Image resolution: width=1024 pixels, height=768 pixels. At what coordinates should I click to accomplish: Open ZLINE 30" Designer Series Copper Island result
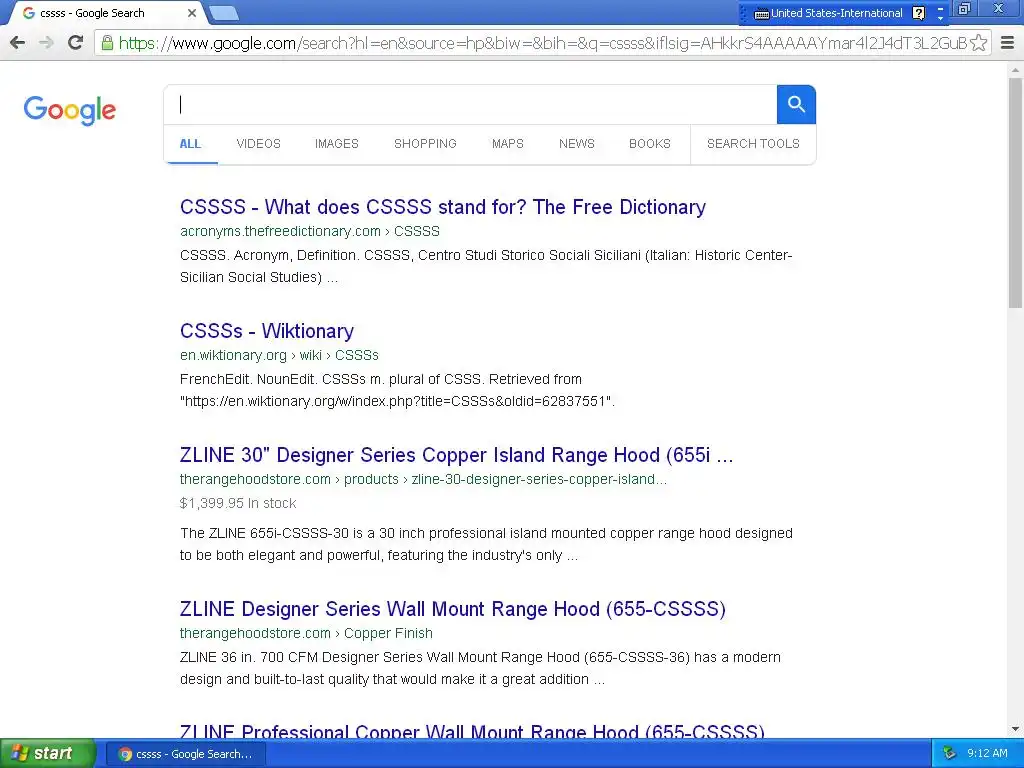pos(456,455)
